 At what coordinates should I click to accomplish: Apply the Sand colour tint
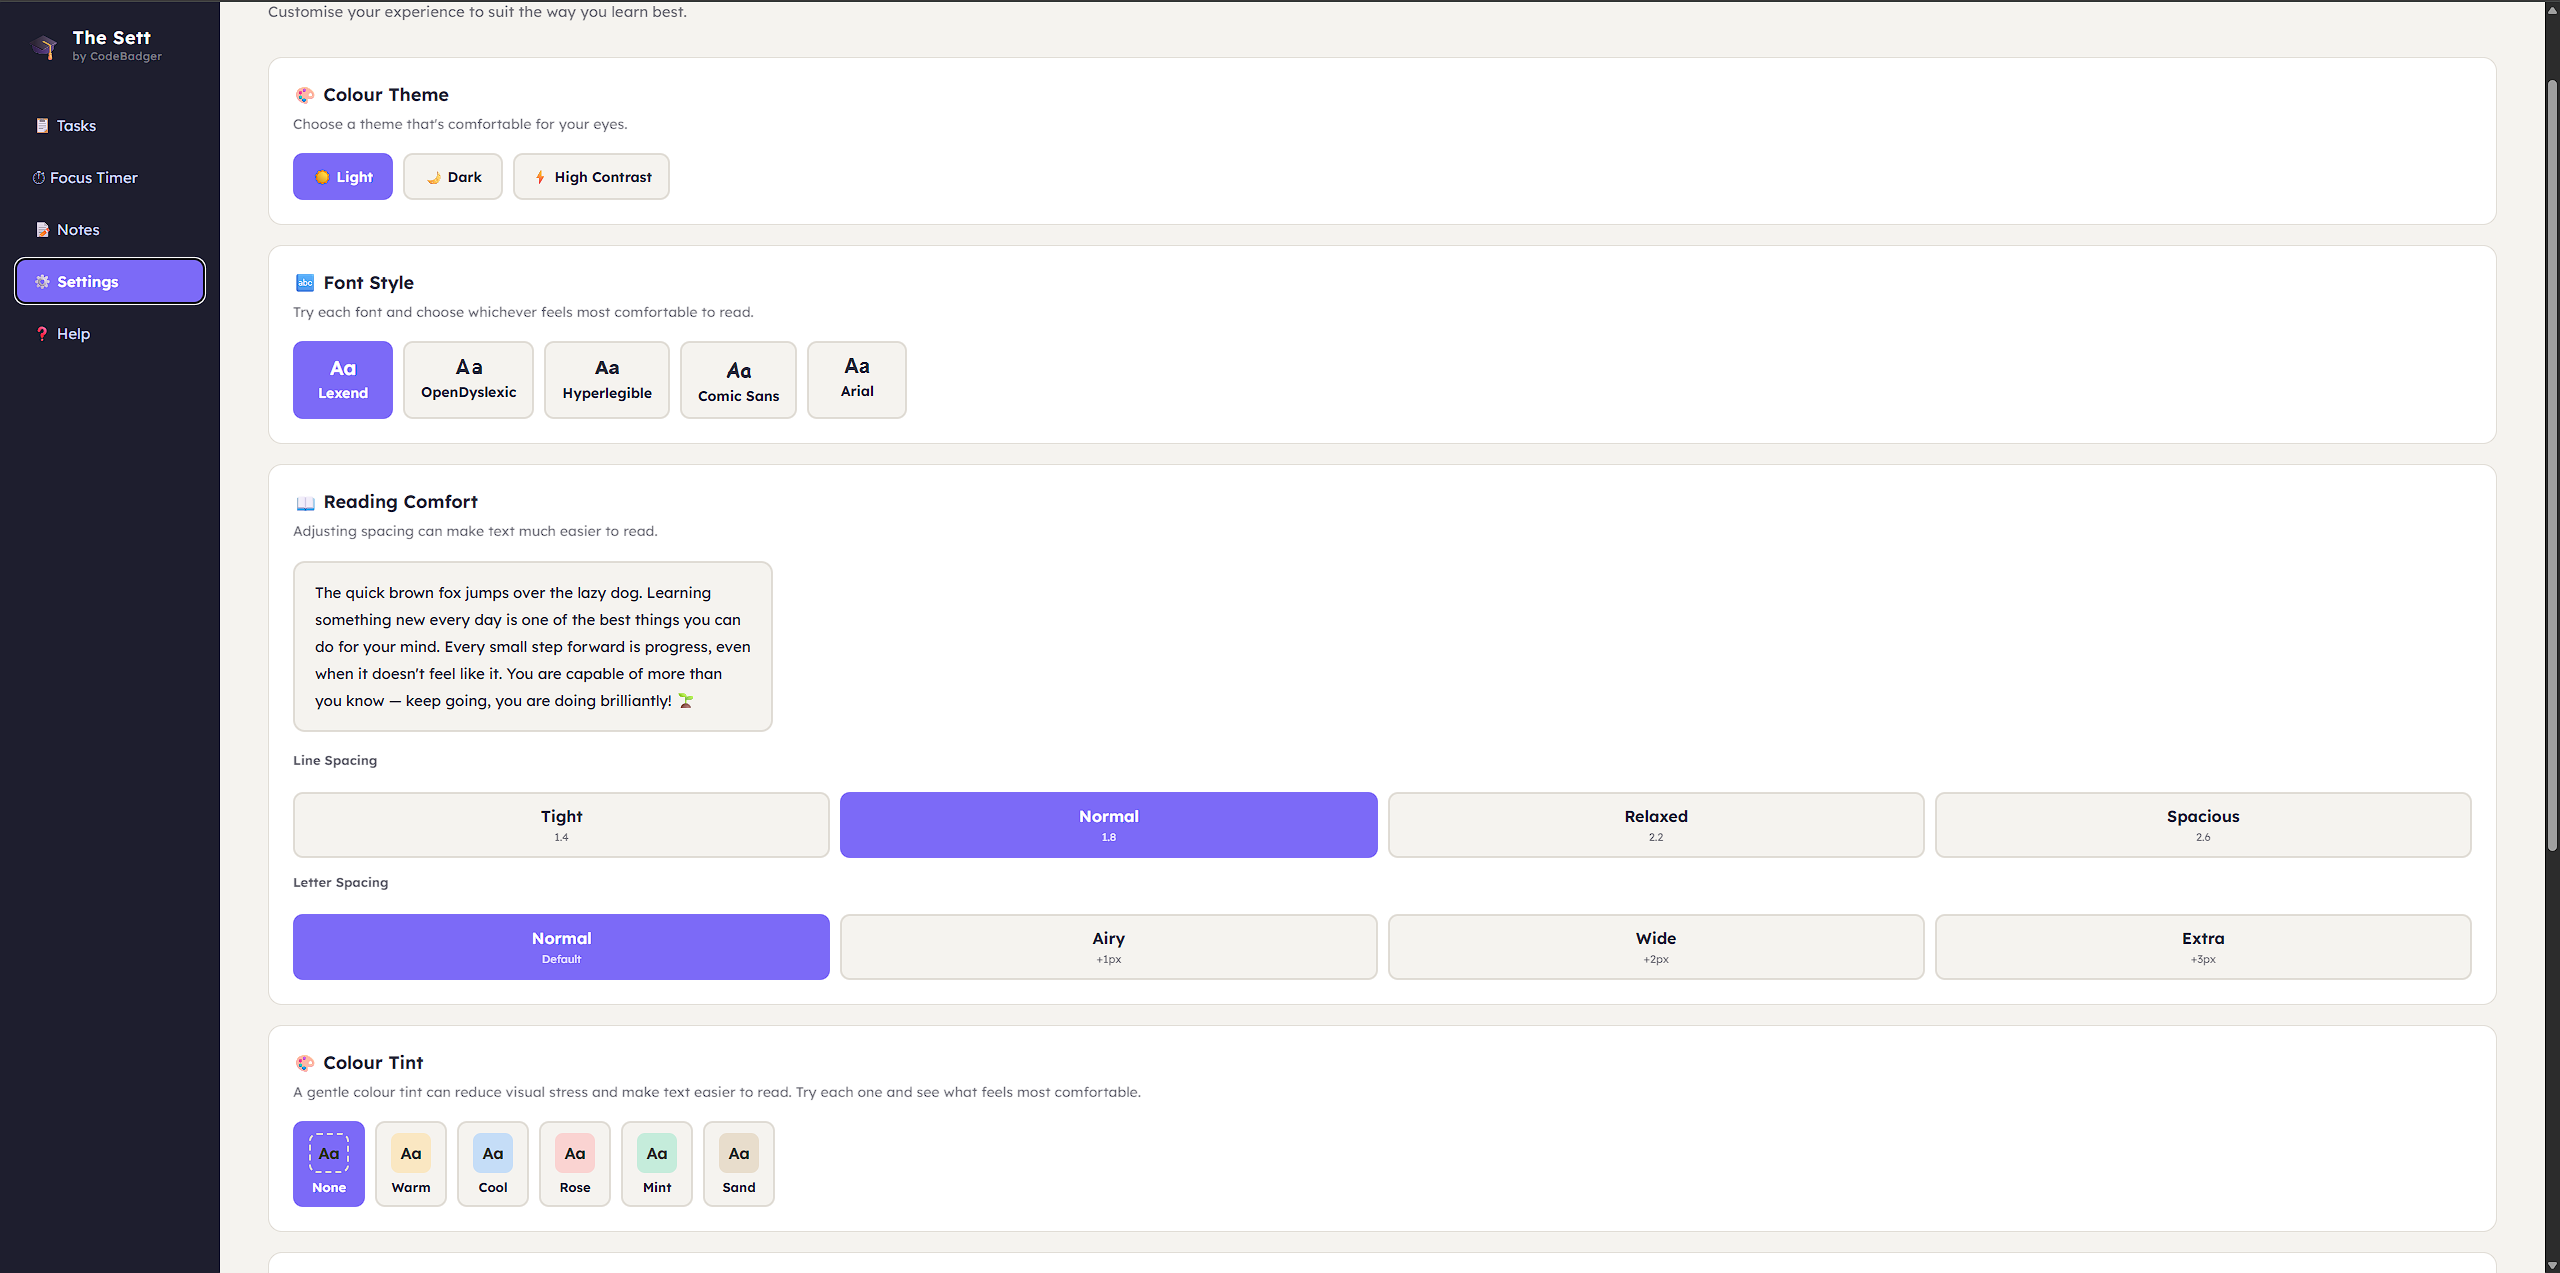point(739,1164)
